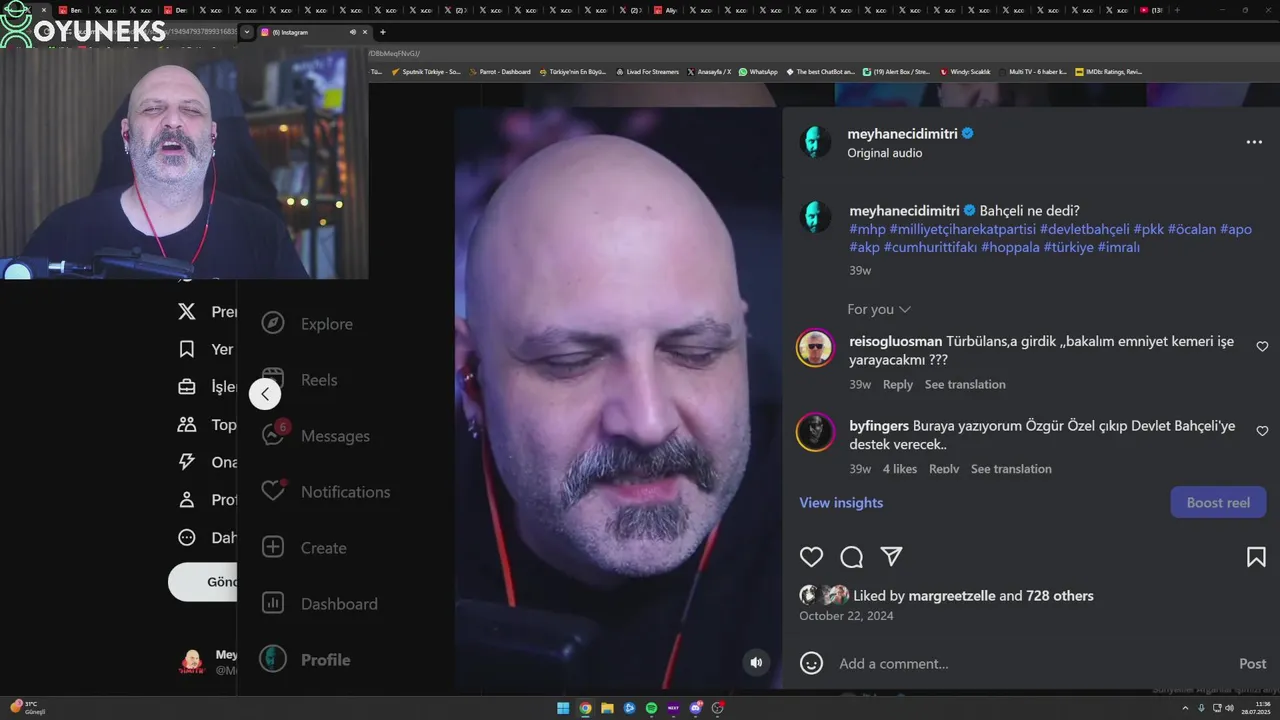The height and width of the screenshot is (720, 1280).
Task: Open Parrot - Dashboard bookmark
Action: [499, 72]
